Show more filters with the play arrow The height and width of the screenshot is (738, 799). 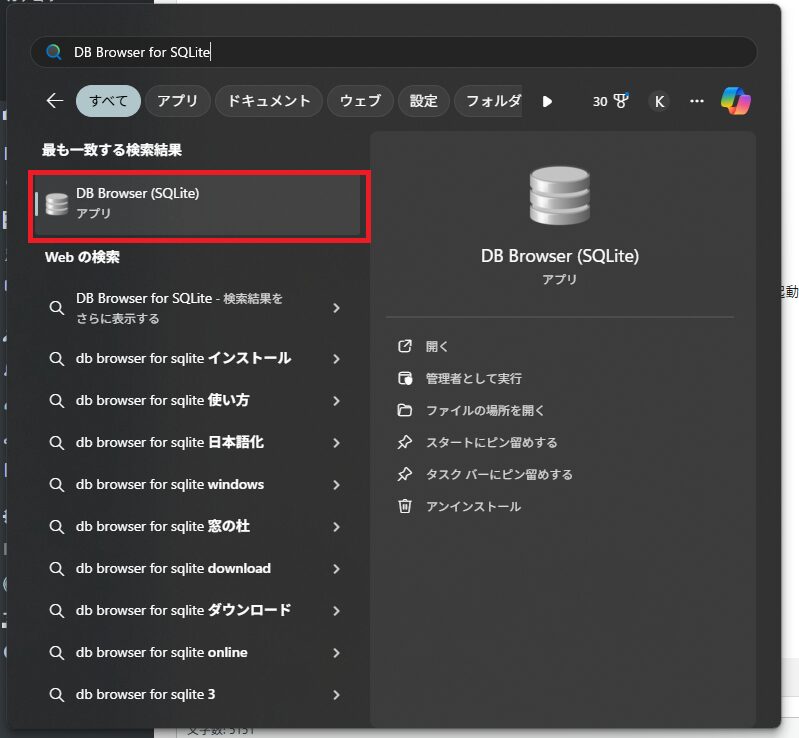click(547, 101)
